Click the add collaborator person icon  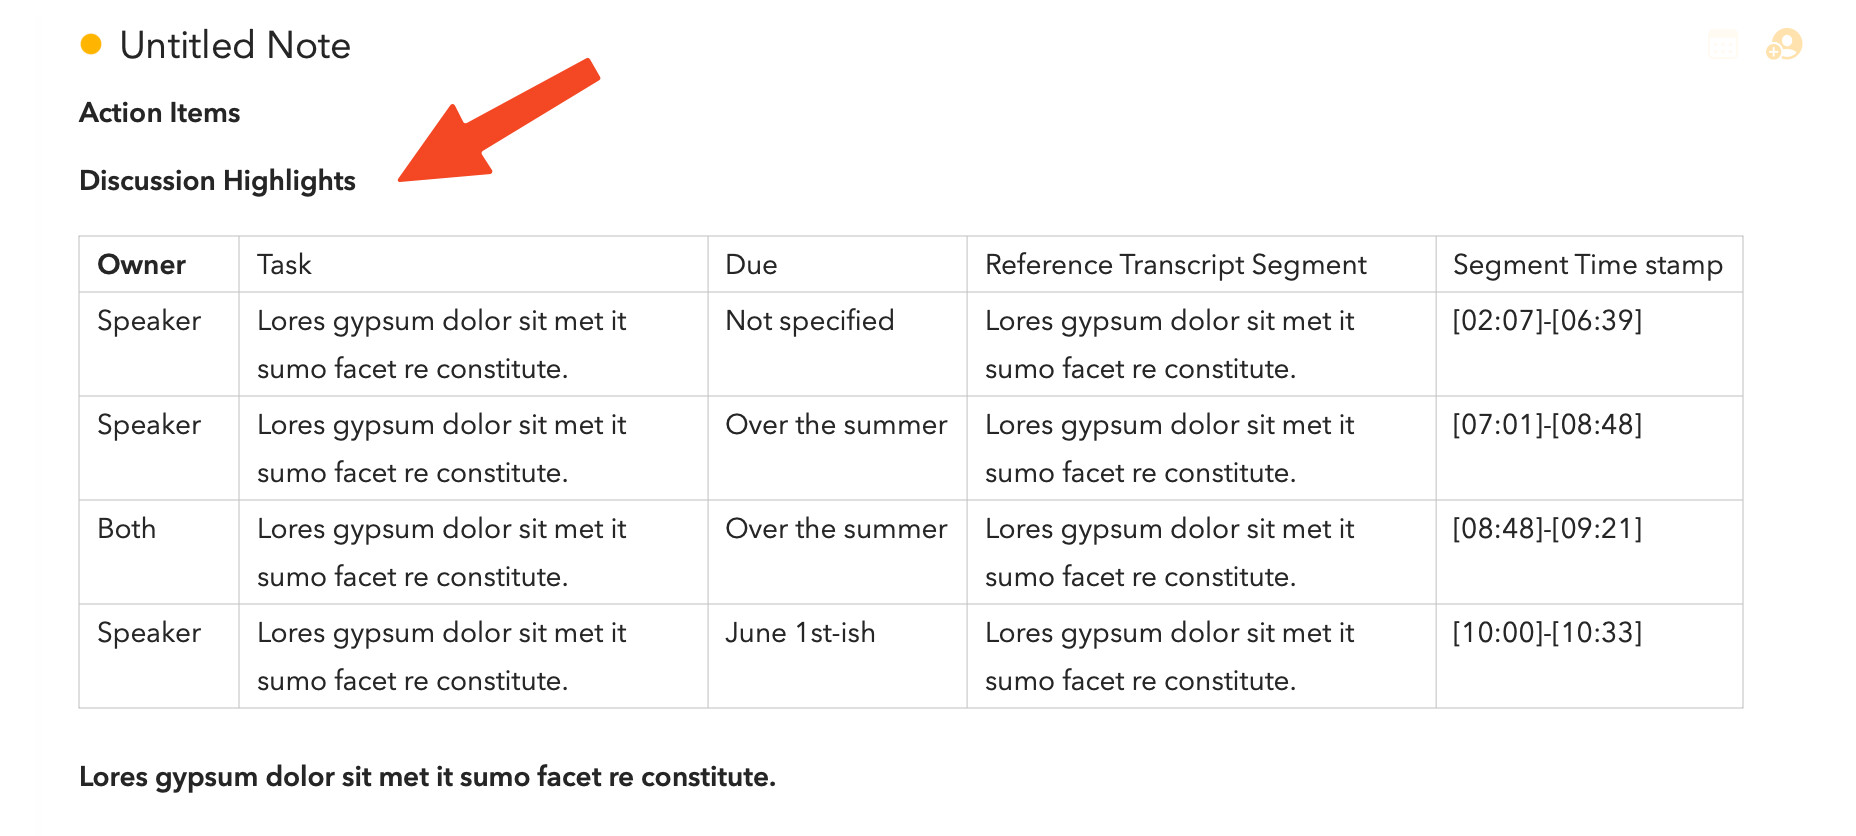(x=1784, y=45)
